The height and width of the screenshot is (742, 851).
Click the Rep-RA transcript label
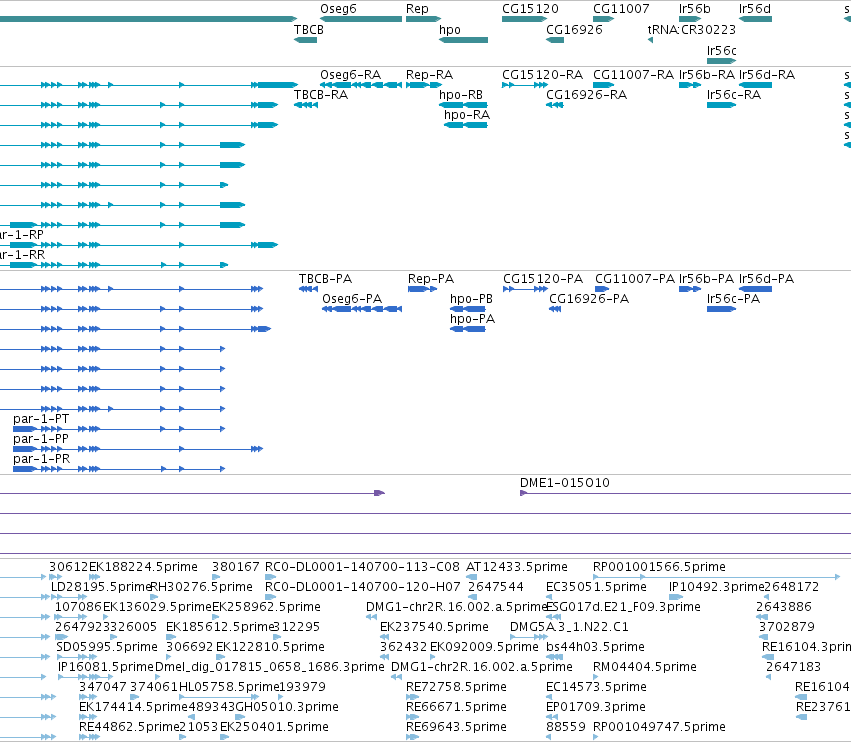point(429,74)
